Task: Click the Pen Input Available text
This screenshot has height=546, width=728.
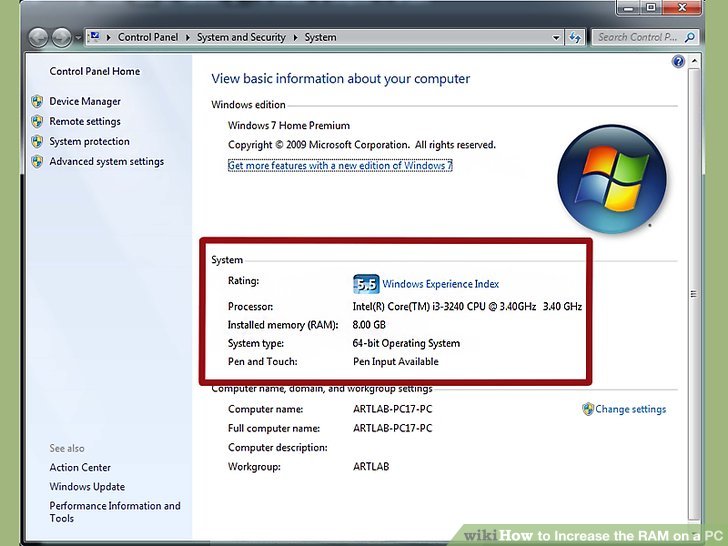Action: tap(396, 362)
